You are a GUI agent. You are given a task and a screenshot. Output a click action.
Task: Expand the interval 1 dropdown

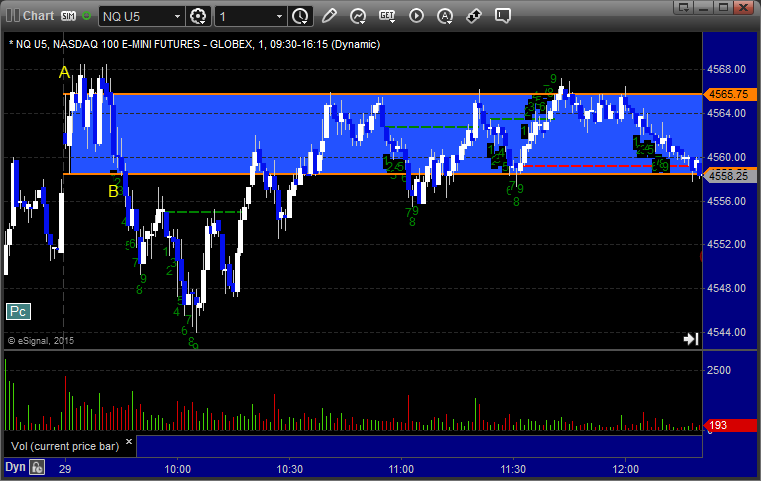pyautogui.click(x=279, y=17)
